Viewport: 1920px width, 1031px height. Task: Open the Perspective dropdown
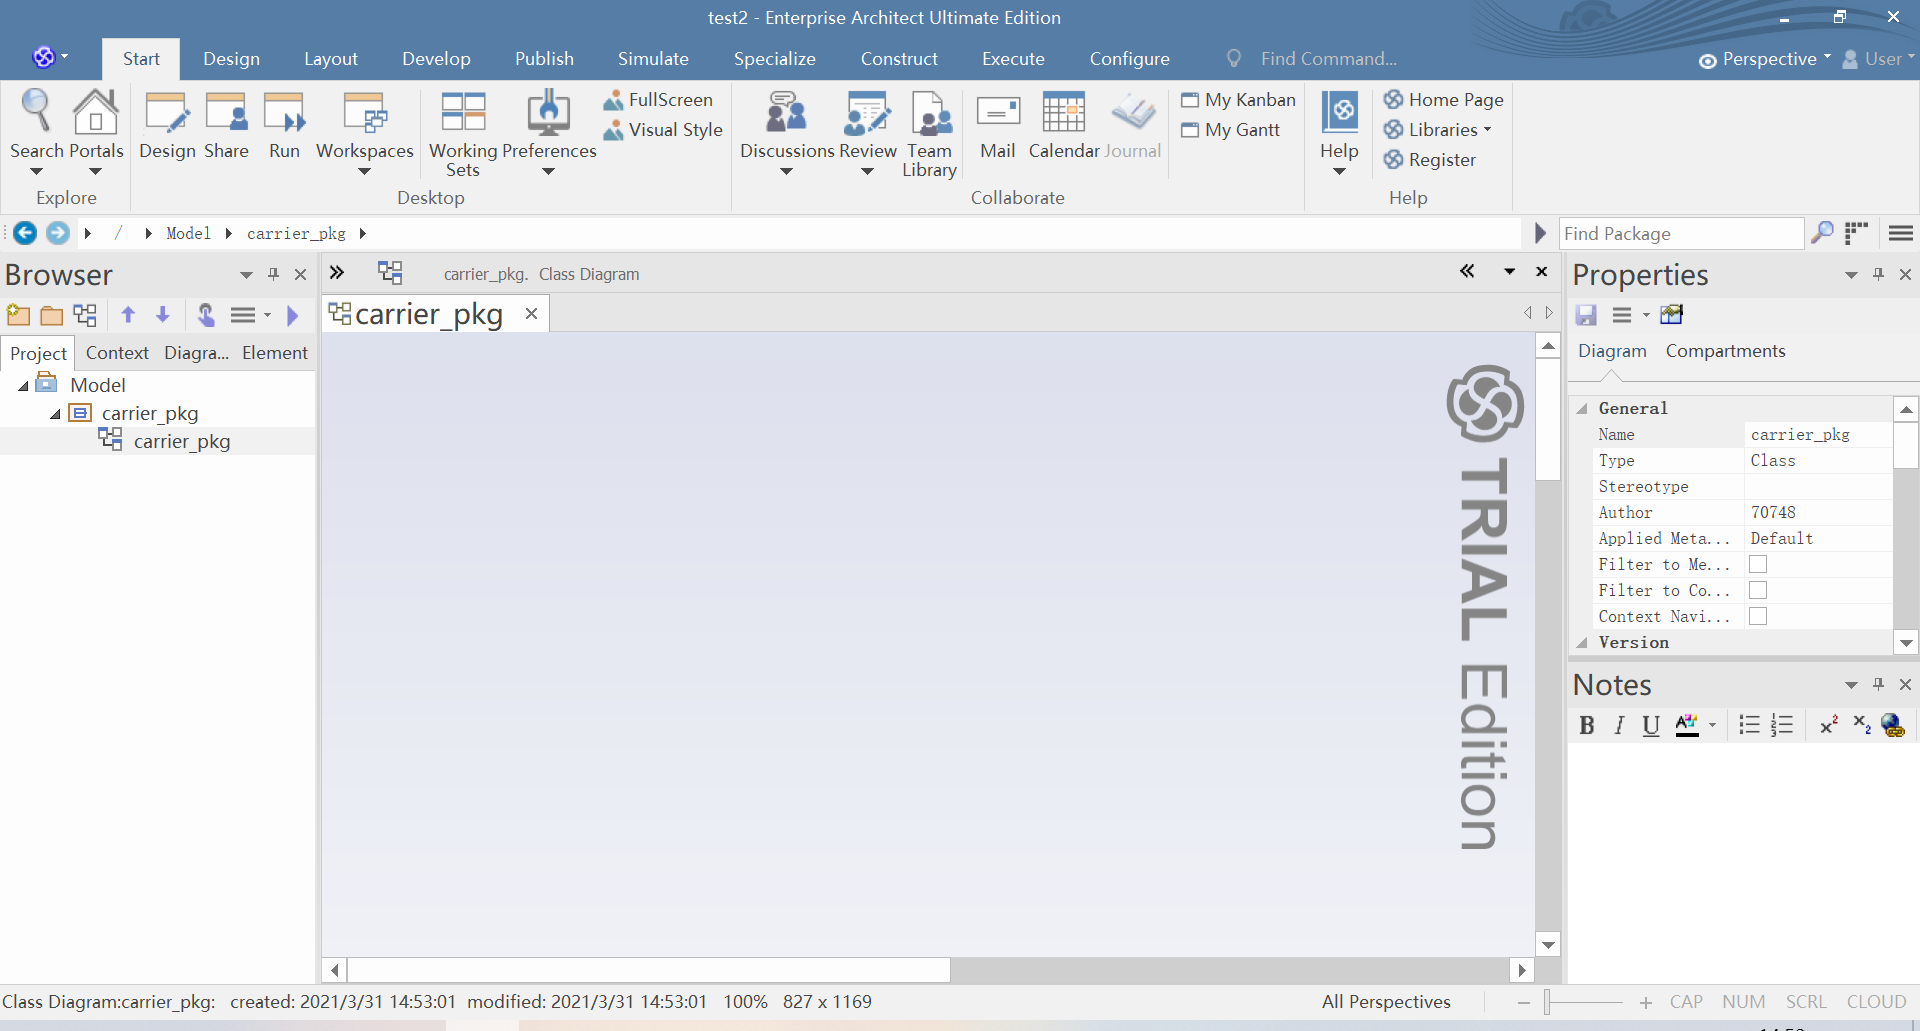pos(1765,59)
